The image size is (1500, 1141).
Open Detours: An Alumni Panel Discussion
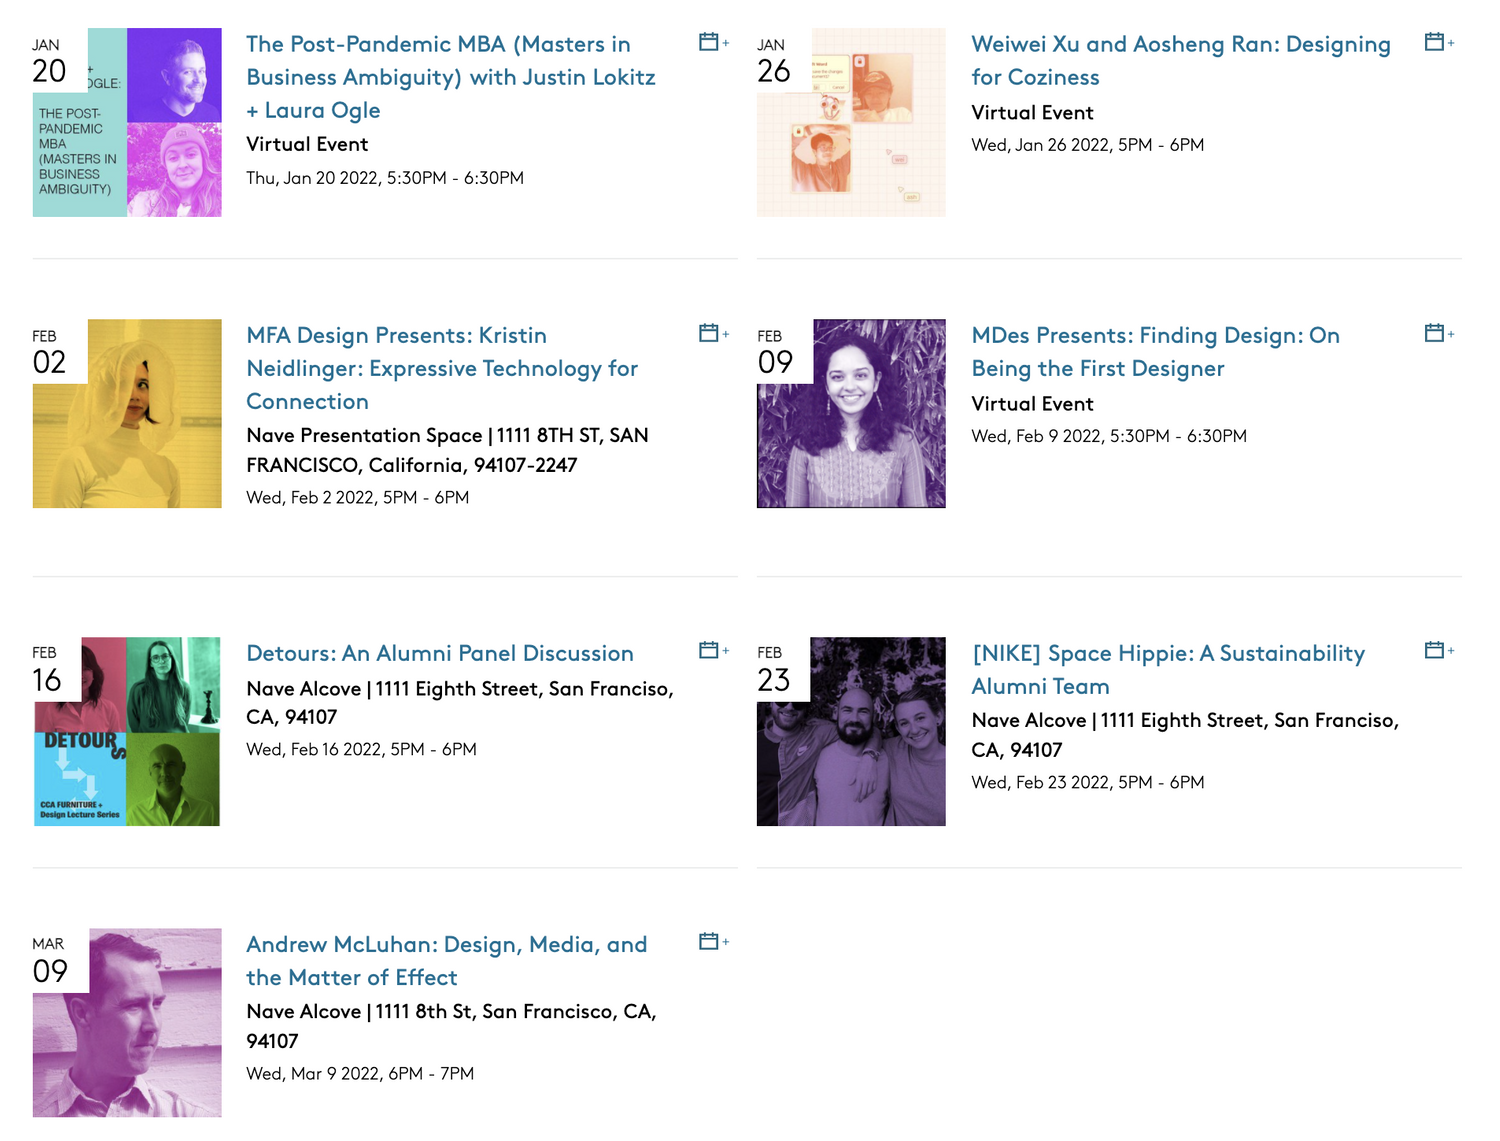pos(440,653)
